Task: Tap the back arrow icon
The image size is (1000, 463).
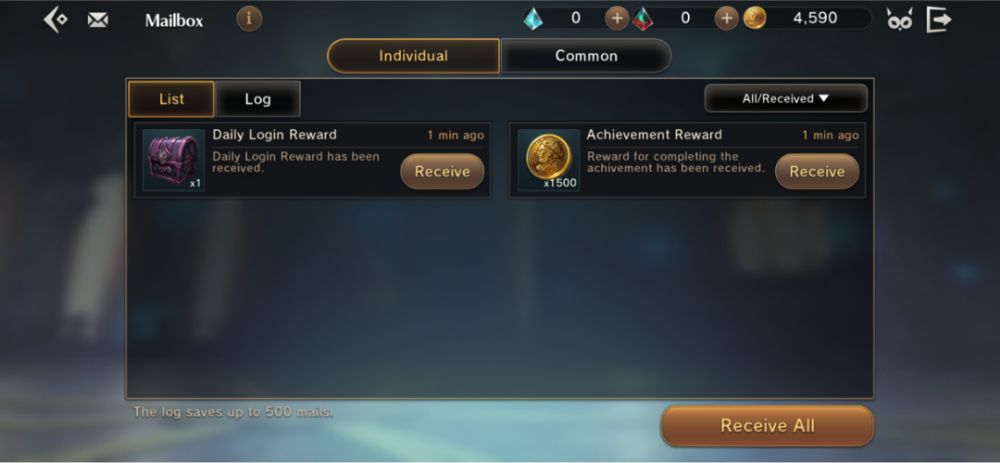Action: tap(55, 20)
